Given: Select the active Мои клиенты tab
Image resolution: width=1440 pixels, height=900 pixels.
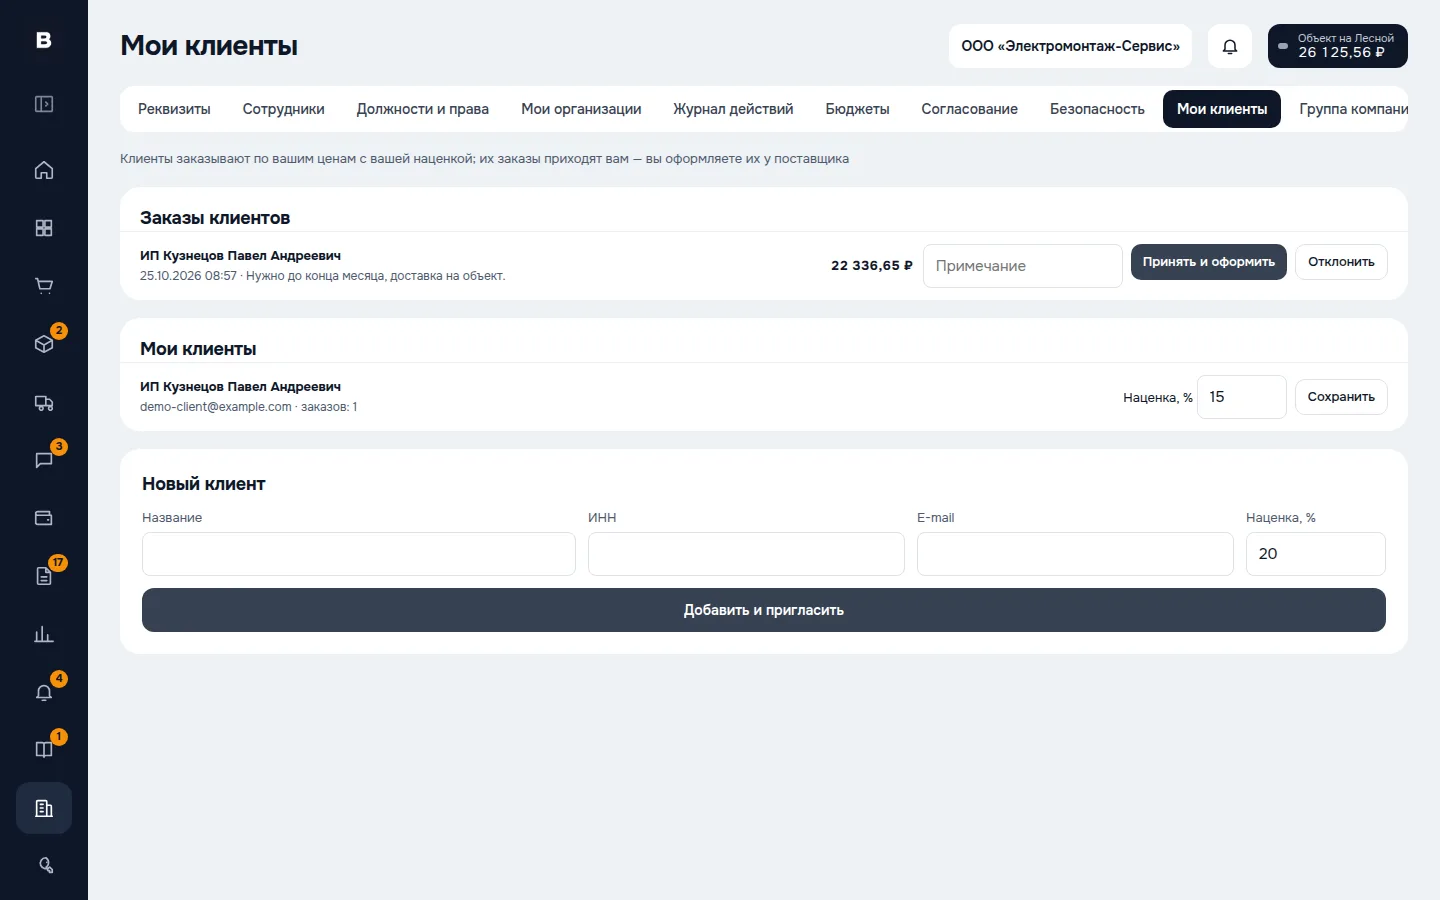Looking at the screenshot, I should (1222, 109).
